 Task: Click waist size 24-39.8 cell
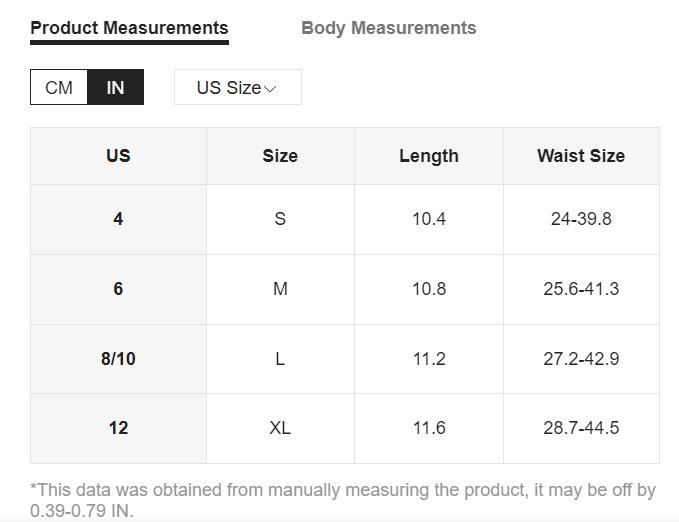pos(581,219)
